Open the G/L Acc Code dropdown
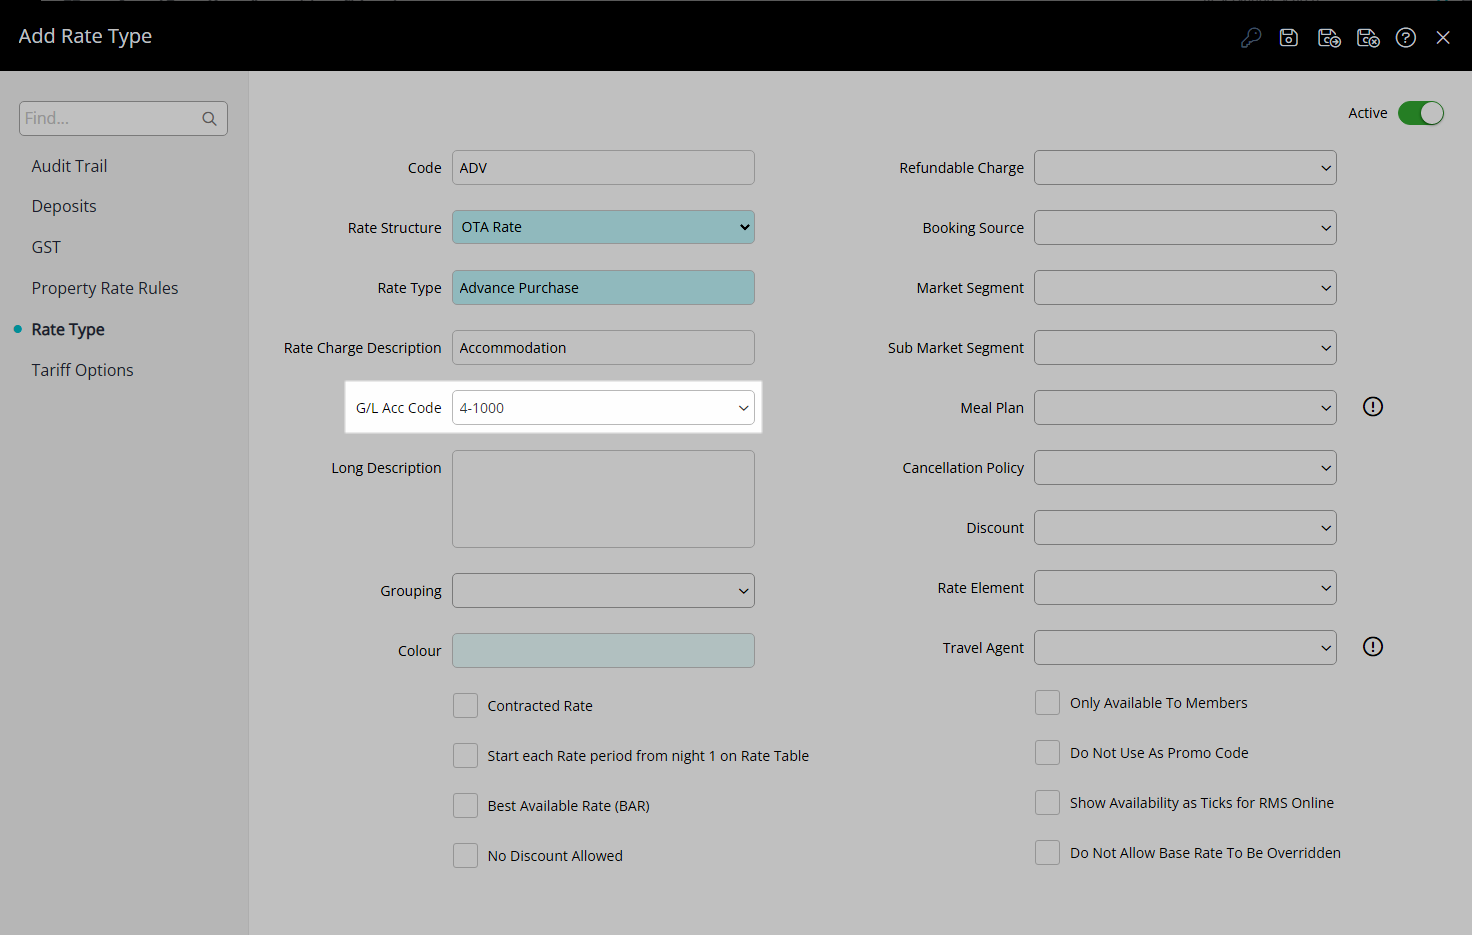This screenshot has width=1472, height=935. (603, 408)
